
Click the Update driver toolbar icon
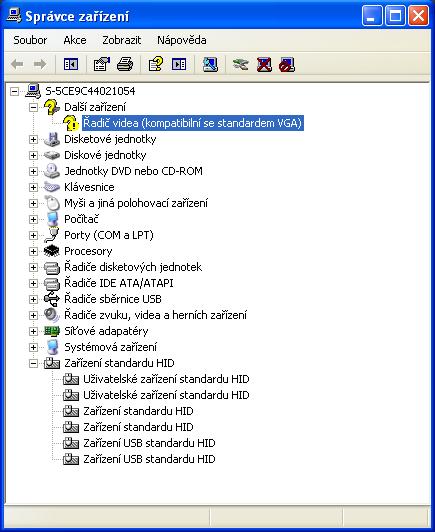241,64
